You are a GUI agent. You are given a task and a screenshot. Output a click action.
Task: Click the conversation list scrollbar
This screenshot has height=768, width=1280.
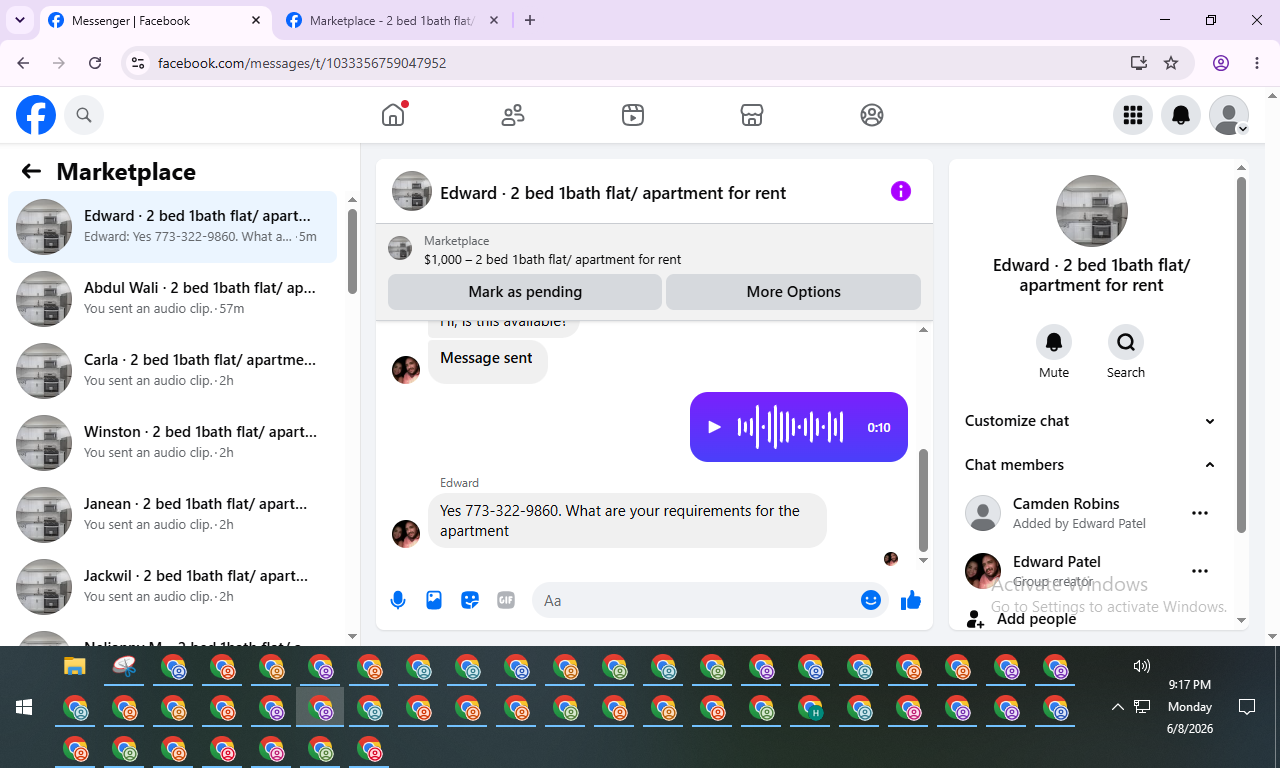[352, 251]
